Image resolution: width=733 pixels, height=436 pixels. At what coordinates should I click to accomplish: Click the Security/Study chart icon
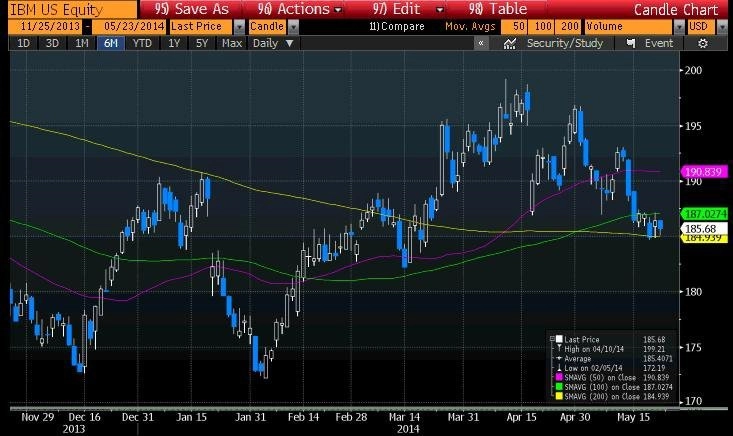(510, 43)
